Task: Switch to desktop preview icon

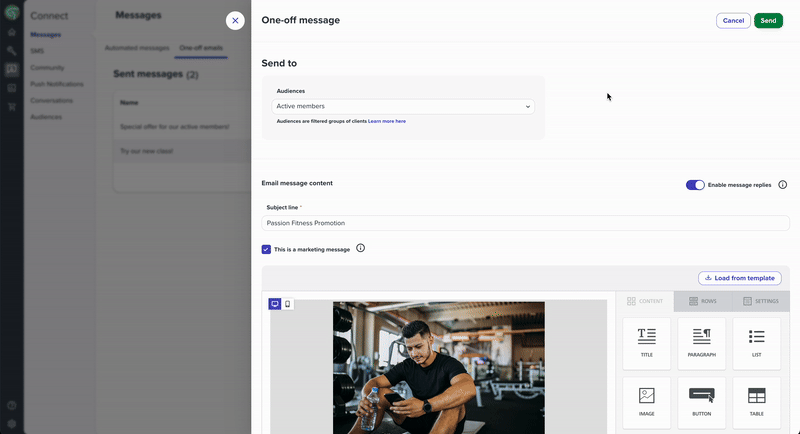Action: click(x=275, y=304)
